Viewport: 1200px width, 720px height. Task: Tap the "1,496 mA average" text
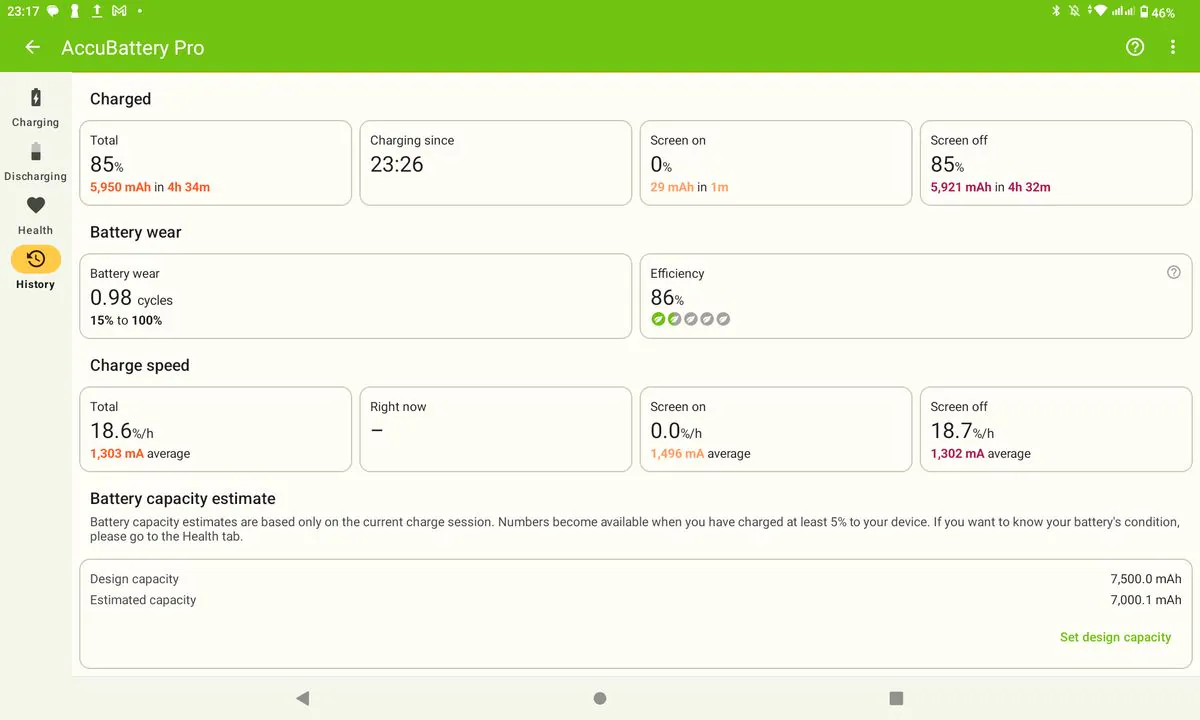(700, 453)
